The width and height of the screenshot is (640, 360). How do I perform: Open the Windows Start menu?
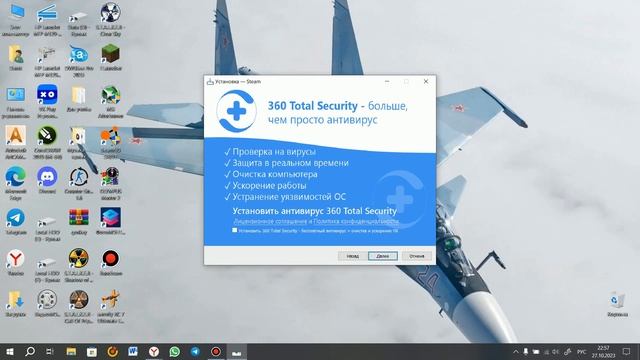[9, 351]
